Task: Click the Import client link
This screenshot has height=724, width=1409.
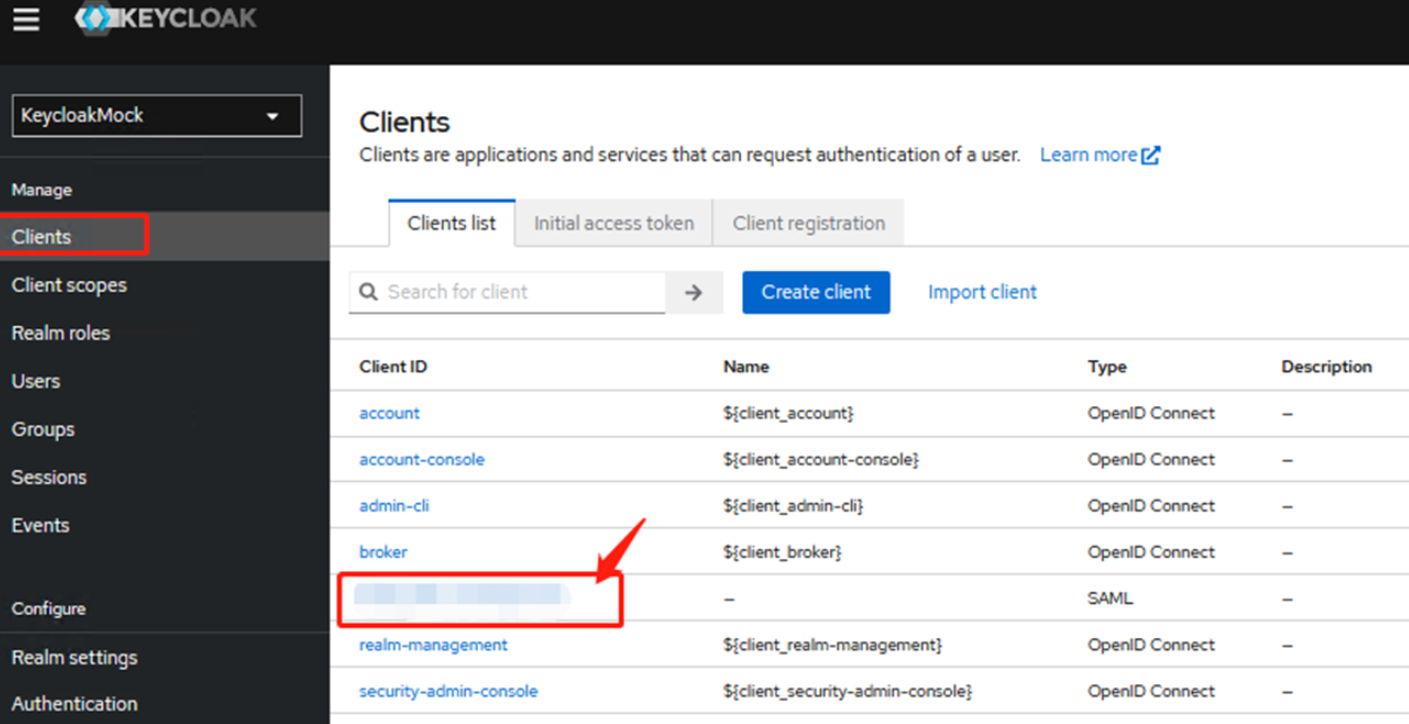Action: [x=981, y=292]
